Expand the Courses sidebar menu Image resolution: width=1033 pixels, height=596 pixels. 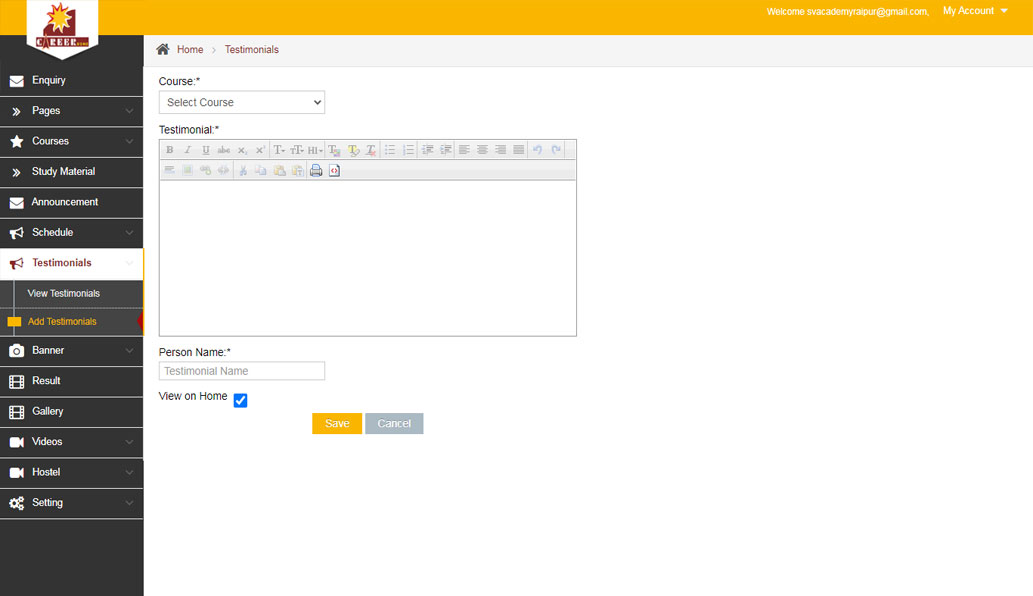71,141
